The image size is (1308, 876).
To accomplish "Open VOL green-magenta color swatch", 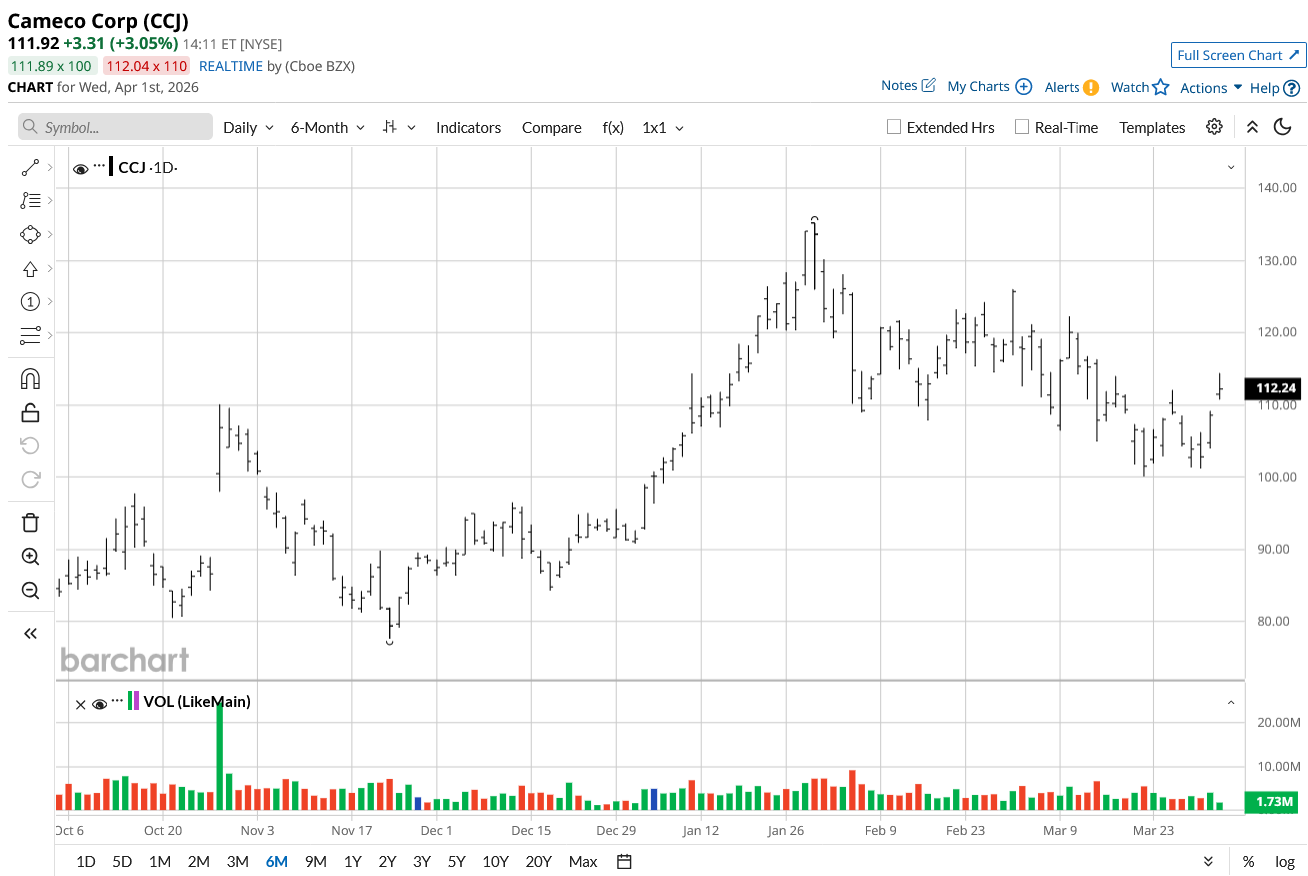I will [133, 701].
